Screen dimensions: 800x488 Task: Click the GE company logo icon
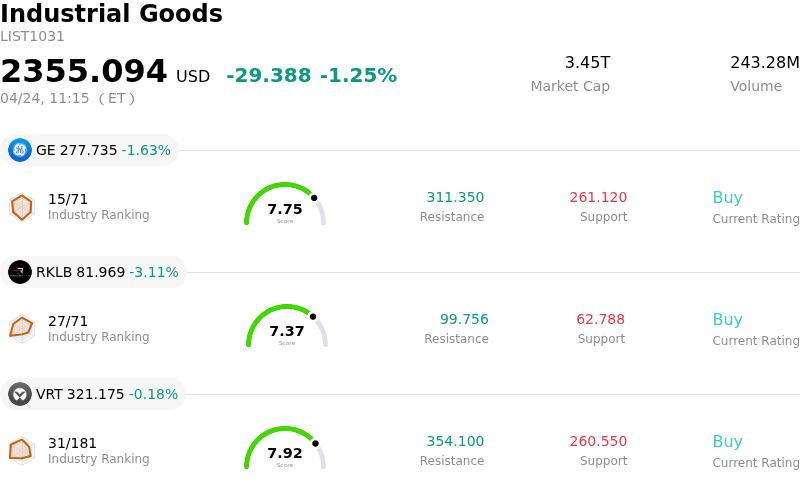[x=20, y=150]
